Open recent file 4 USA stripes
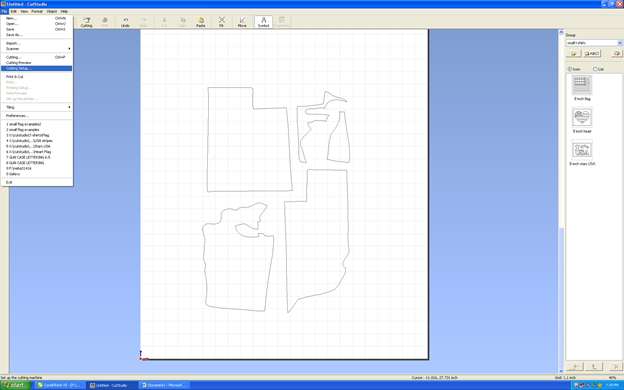Image resolution: width=624 pixels, height=390 pixels. pos(37,141)
